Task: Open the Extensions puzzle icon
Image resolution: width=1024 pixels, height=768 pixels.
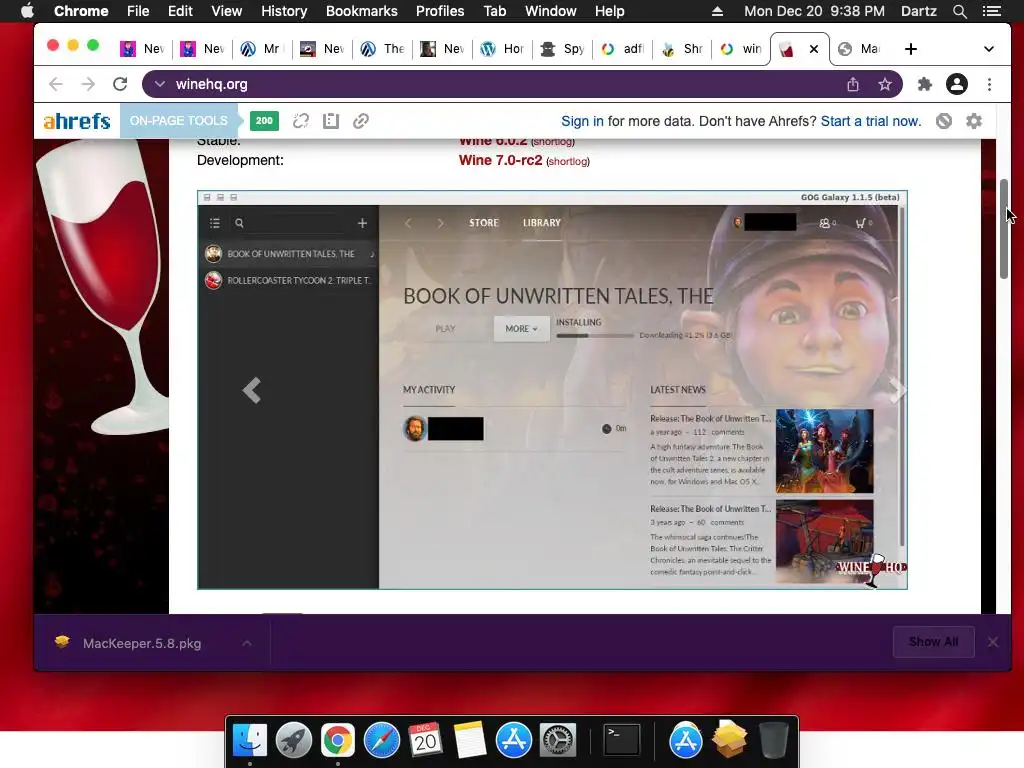Action: [925, 84]
